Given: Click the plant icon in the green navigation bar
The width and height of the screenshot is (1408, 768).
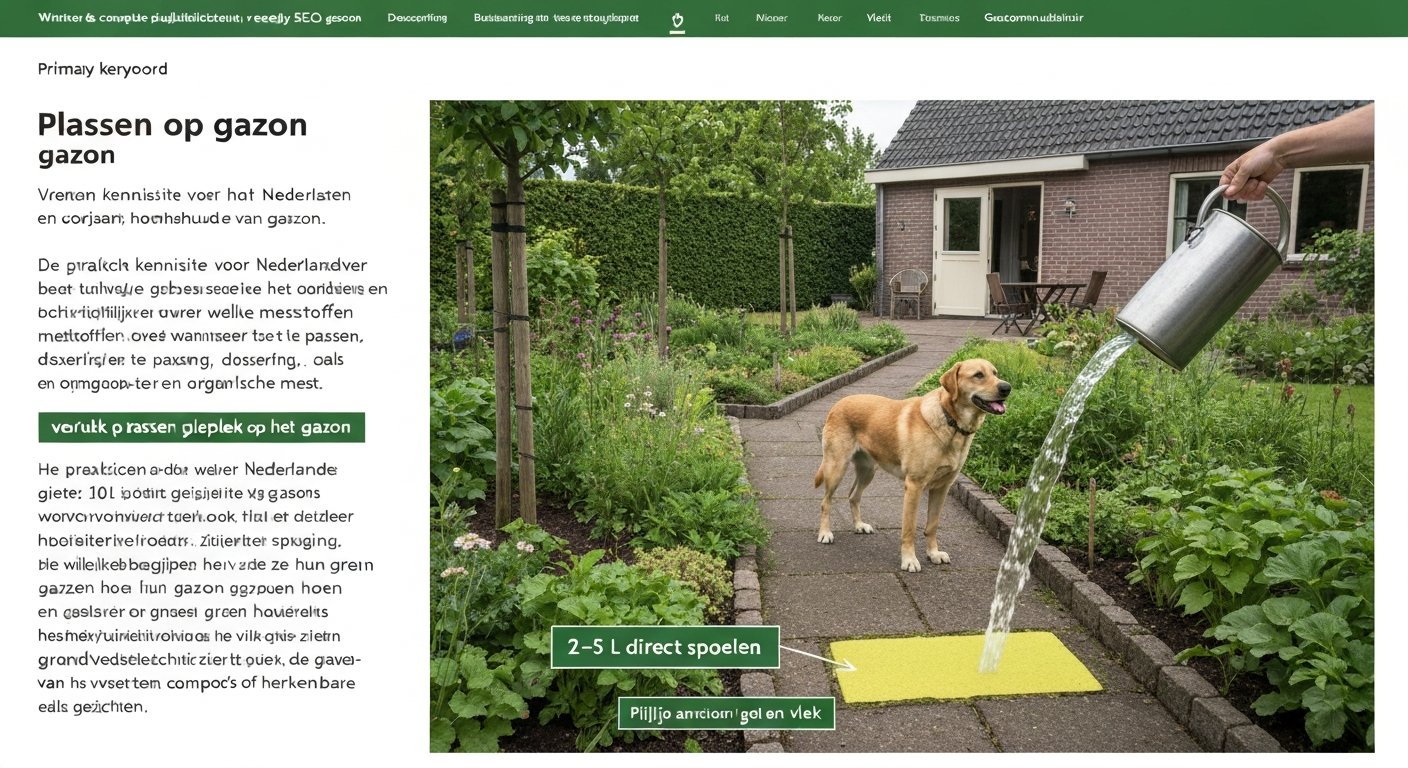Looking at the screenshot, I should [677, 19].
